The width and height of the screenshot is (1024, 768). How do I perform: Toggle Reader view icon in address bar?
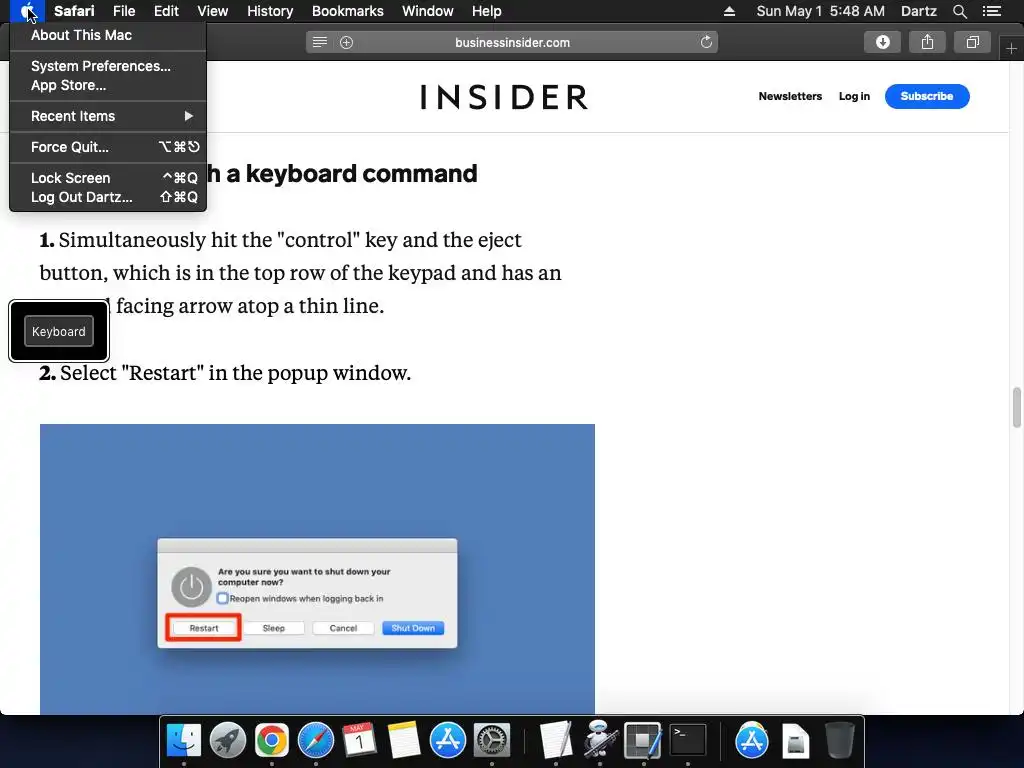click(x=319, y=42)
